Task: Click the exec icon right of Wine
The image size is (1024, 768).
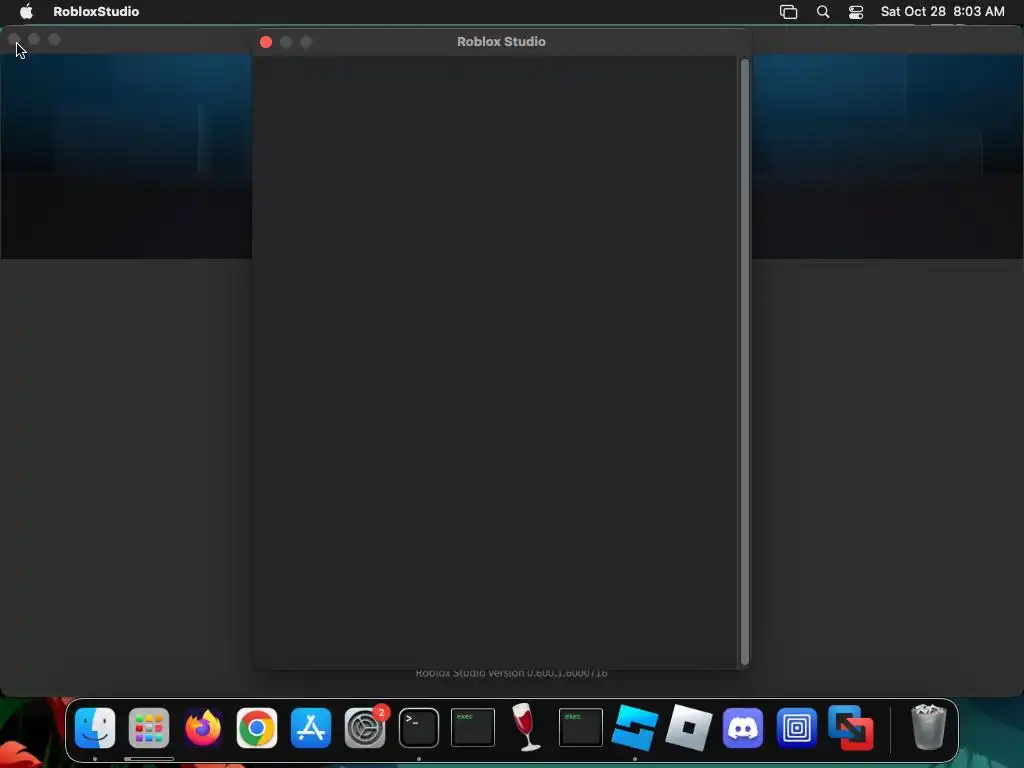Action: coord(581,728)
